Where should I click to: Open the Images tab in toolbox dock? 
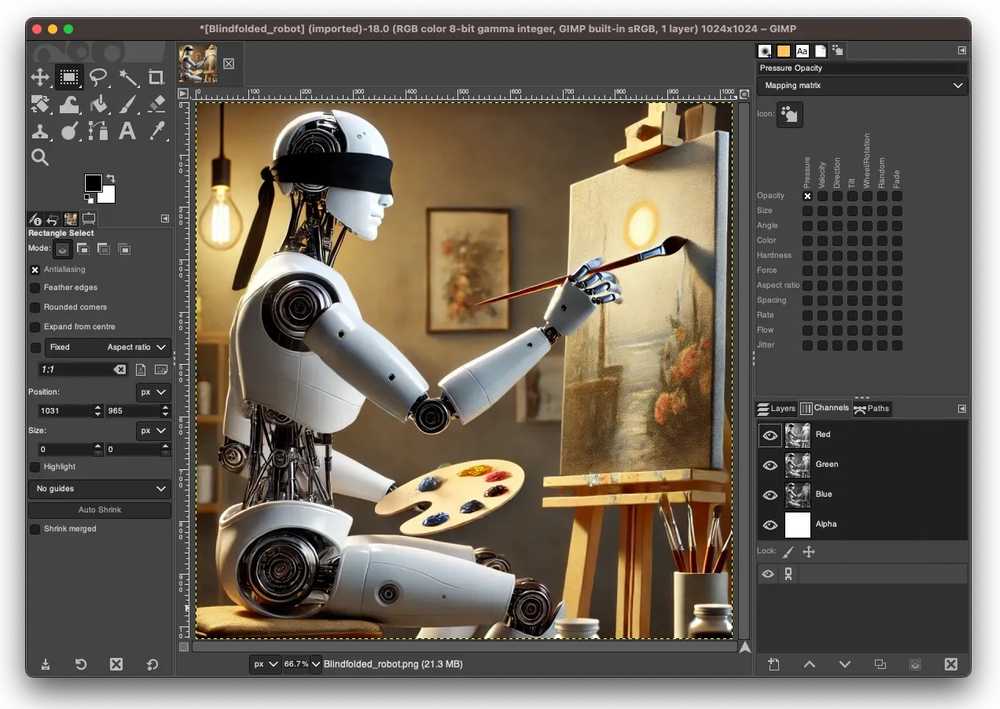pyautogui.click(x=71, y=219)
